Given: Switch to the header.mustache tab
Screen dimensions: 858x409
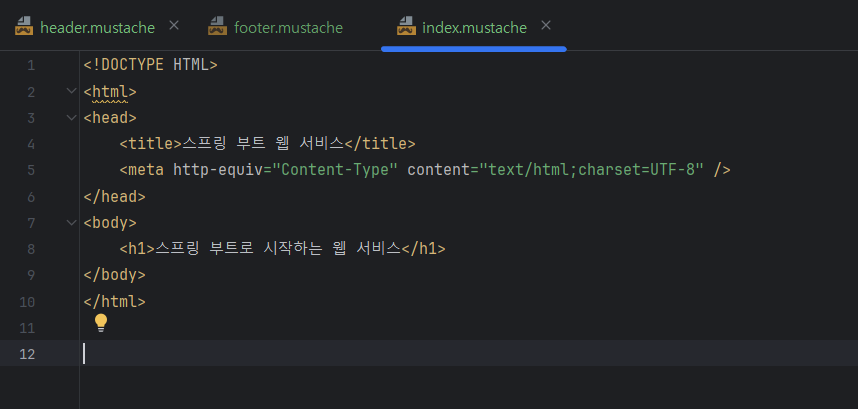Looking at the screenshot, I should pyautogui.click(x=97, y=27).
